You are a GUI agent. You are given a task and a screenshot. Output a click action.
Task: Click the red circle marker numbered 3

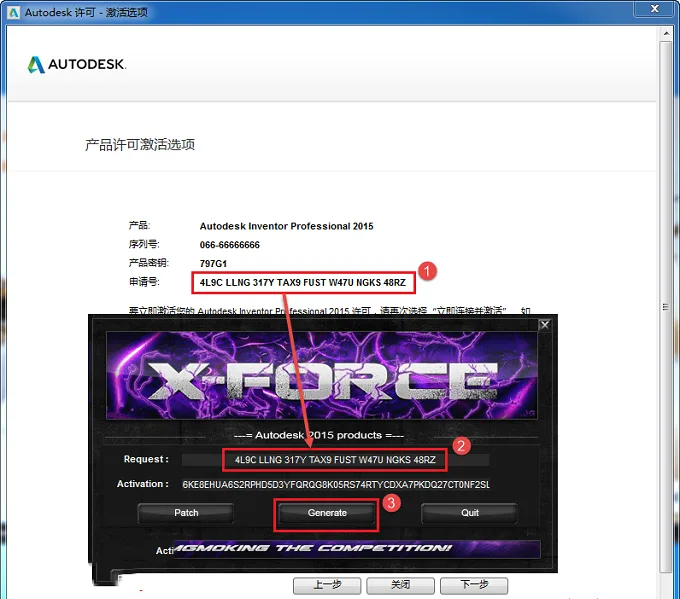pos(391,503)
